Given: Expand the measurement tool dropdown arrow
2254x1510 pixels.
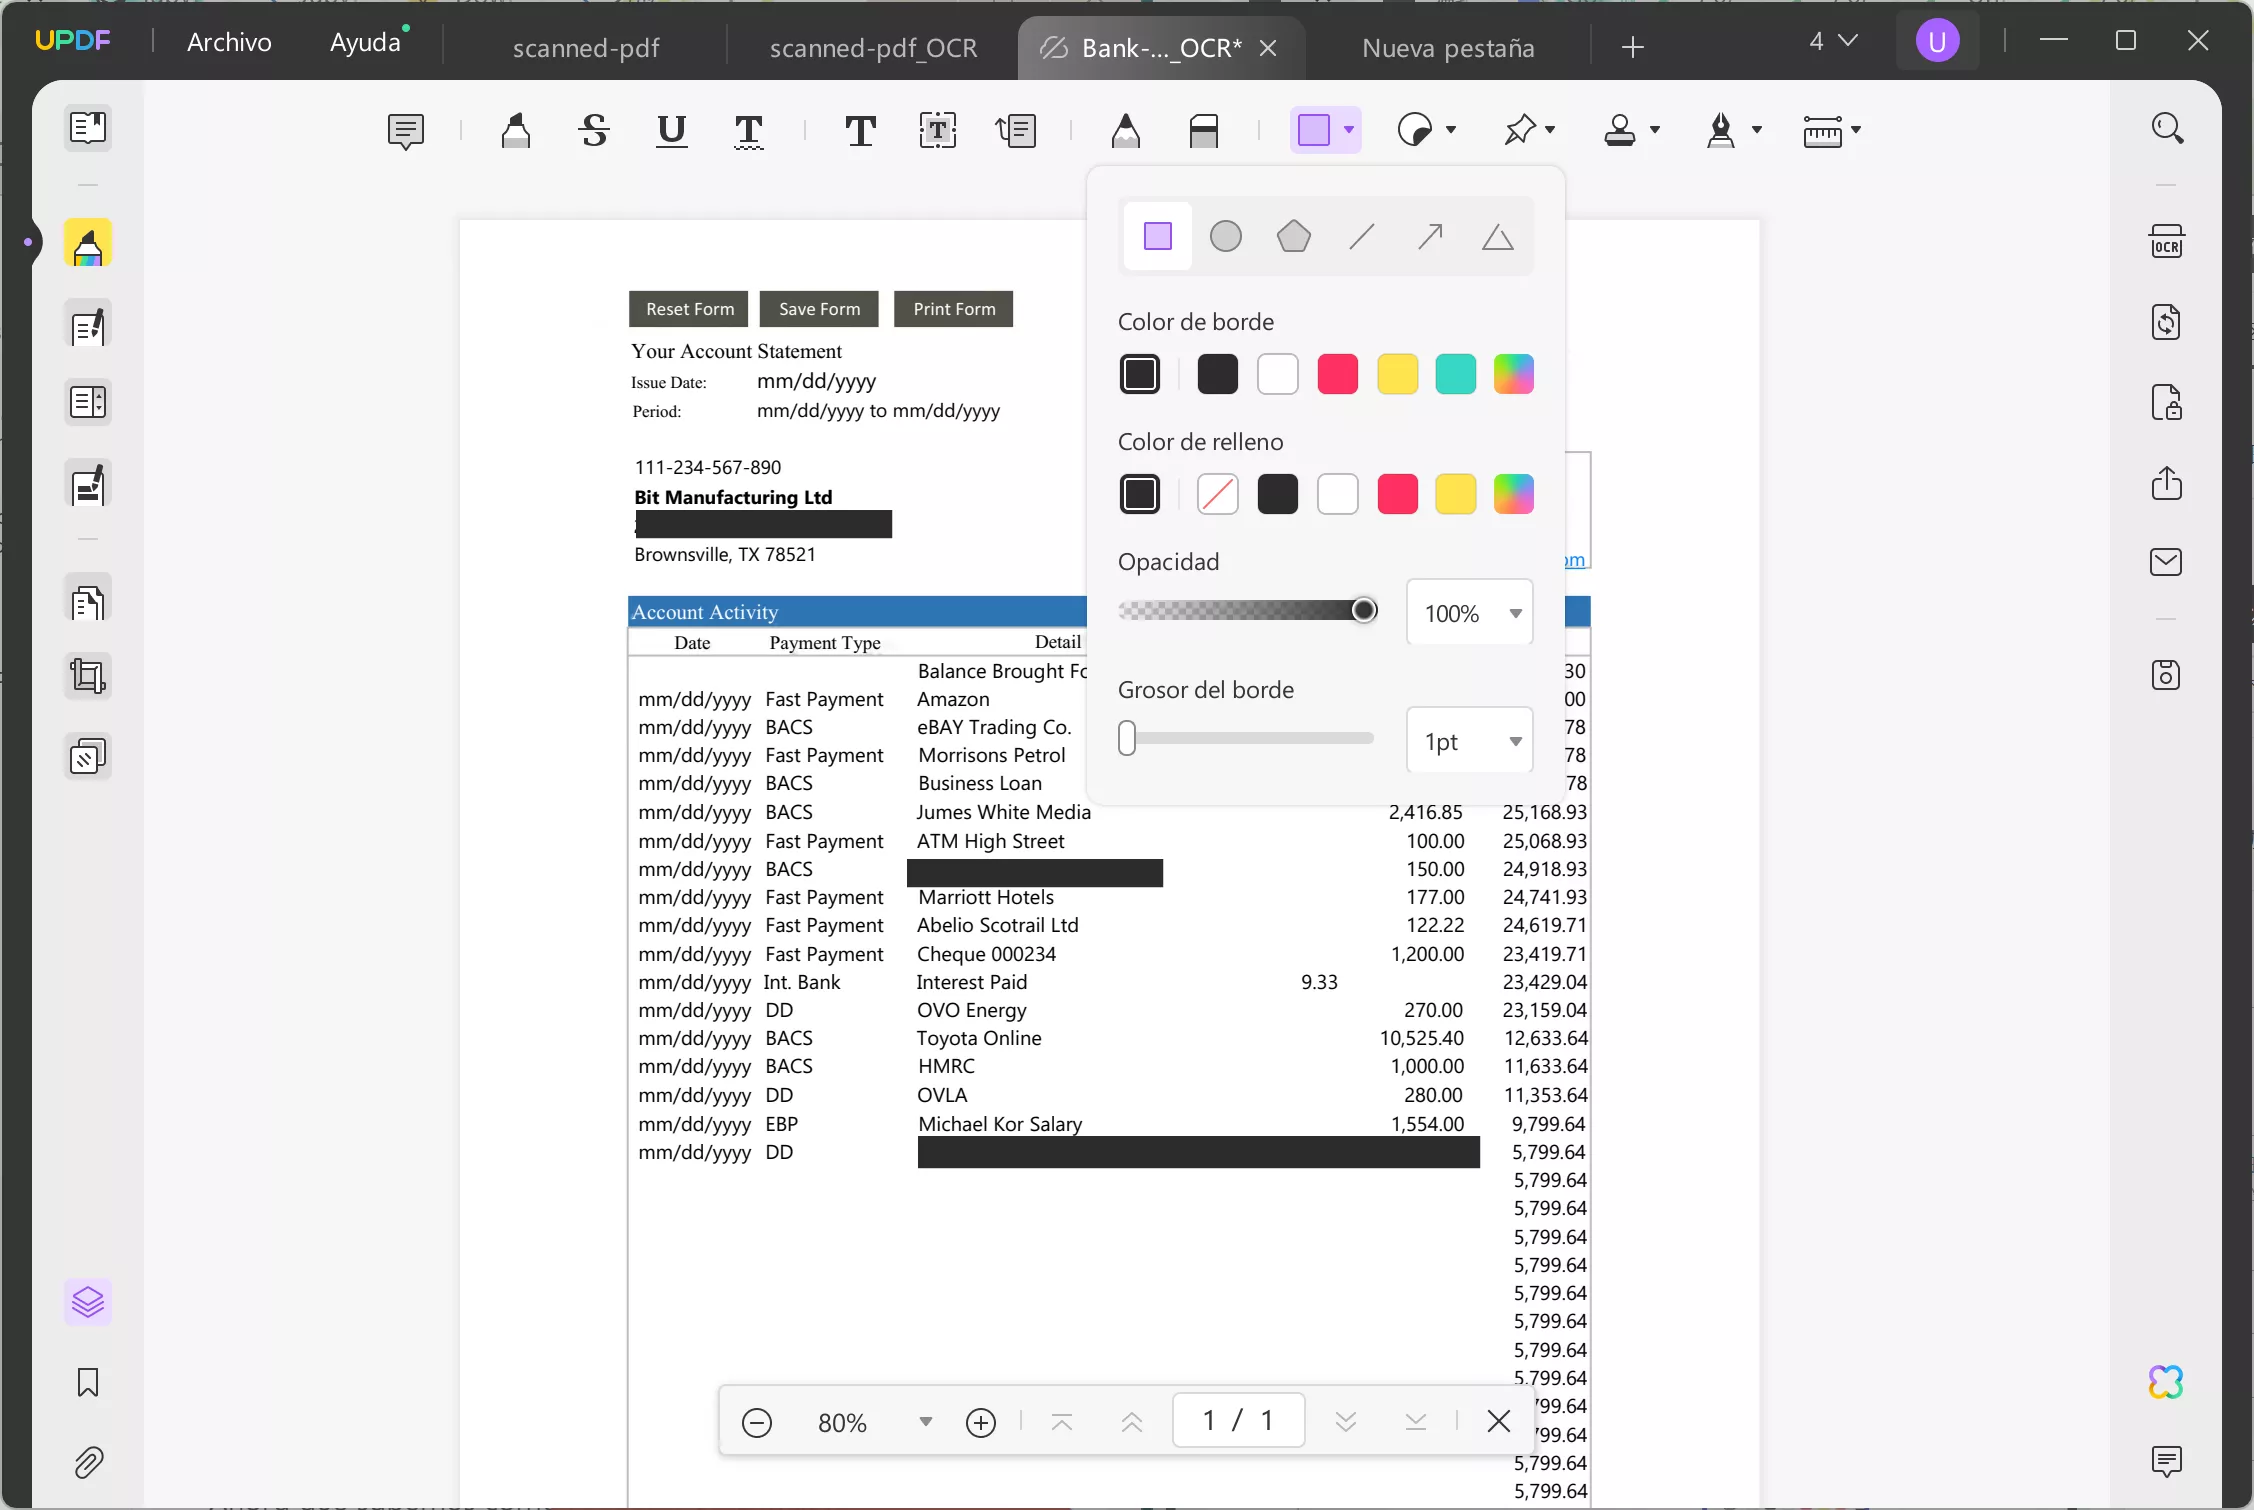Looking at the screenshot, I should pyautogui.click(x=1856, y=130).
